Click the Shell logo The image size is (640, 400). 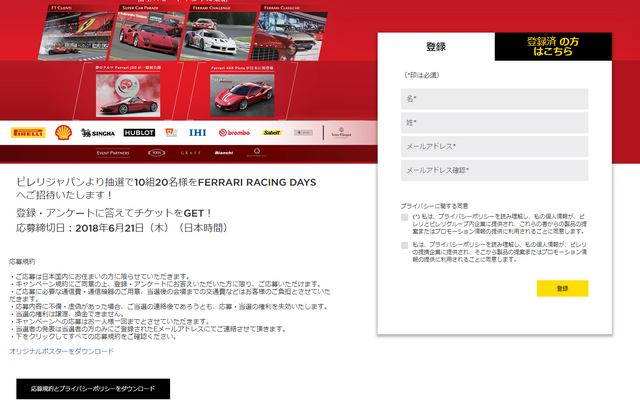click(x=63, y=132)
